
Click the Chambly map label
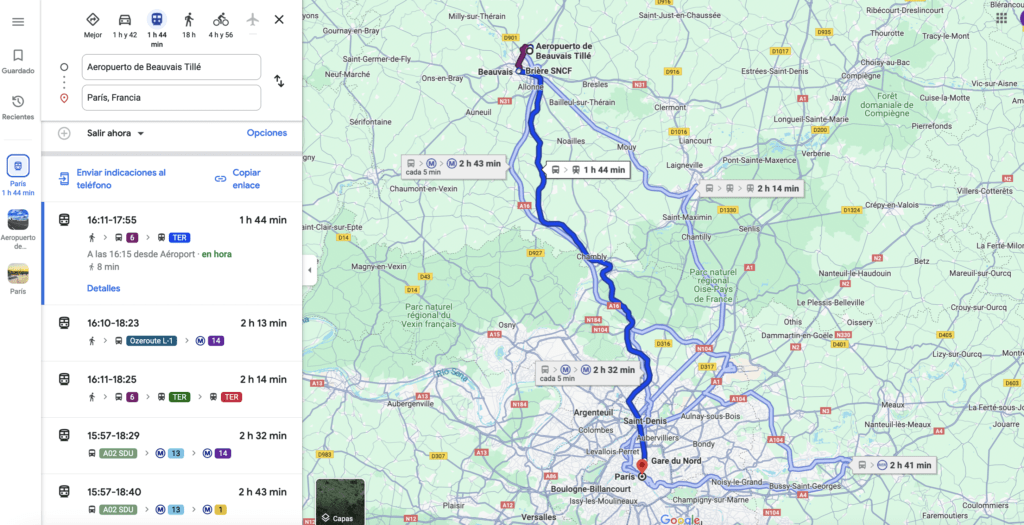[x=592, y=257]
